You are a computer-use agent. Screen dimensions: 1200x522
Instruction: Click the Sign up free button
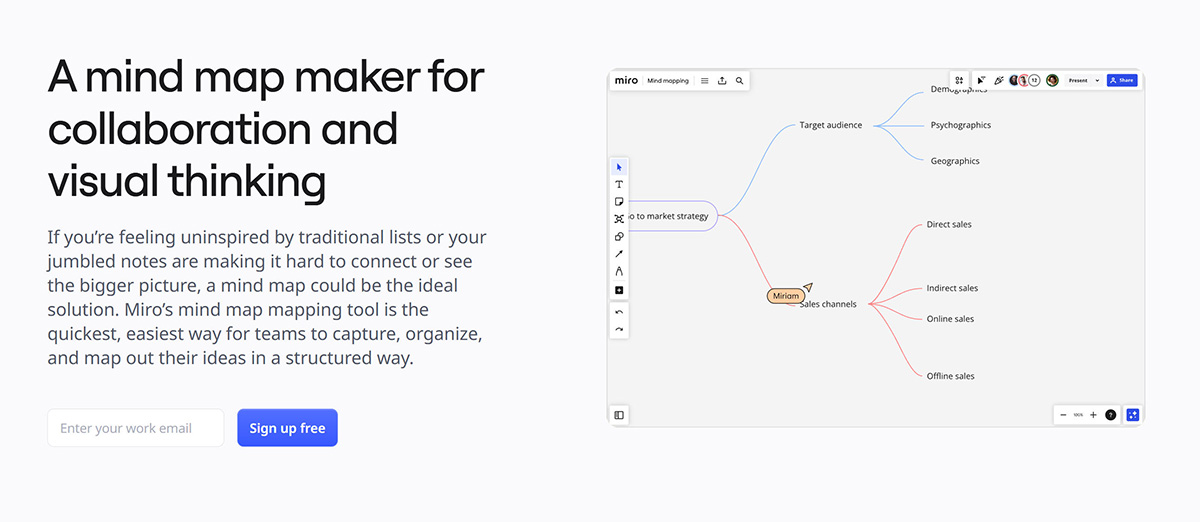point(287,428)
